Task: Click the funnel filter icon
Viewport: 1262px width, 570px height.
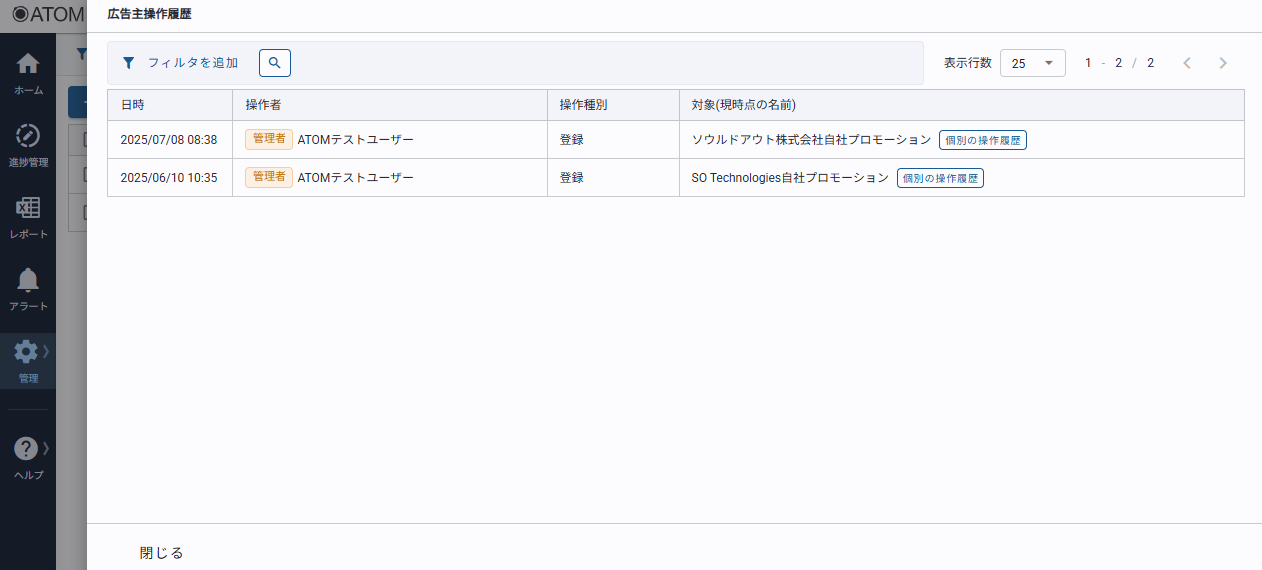Action: [x=128, y=63]
